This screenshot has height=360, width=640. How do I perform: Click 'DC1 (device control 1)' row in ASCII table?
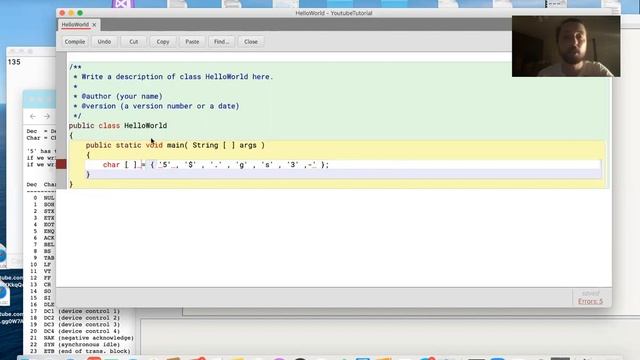tap(75, 311)
